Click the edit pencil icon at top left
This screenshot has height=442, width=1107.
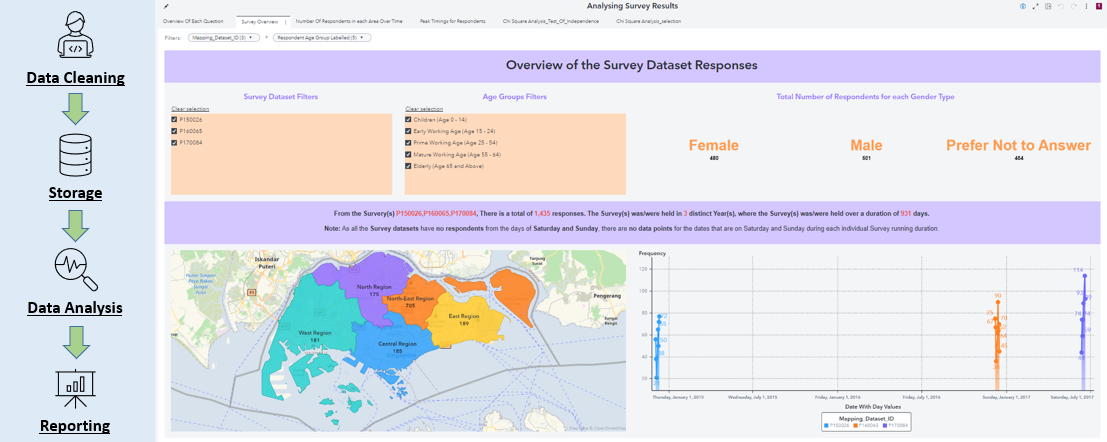coord(166,6)
